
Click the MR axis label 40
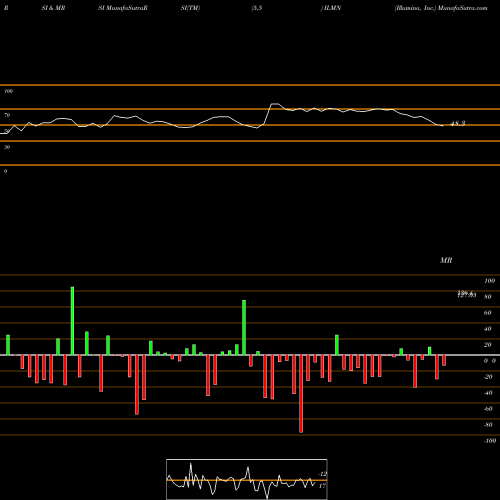(488, 329)
